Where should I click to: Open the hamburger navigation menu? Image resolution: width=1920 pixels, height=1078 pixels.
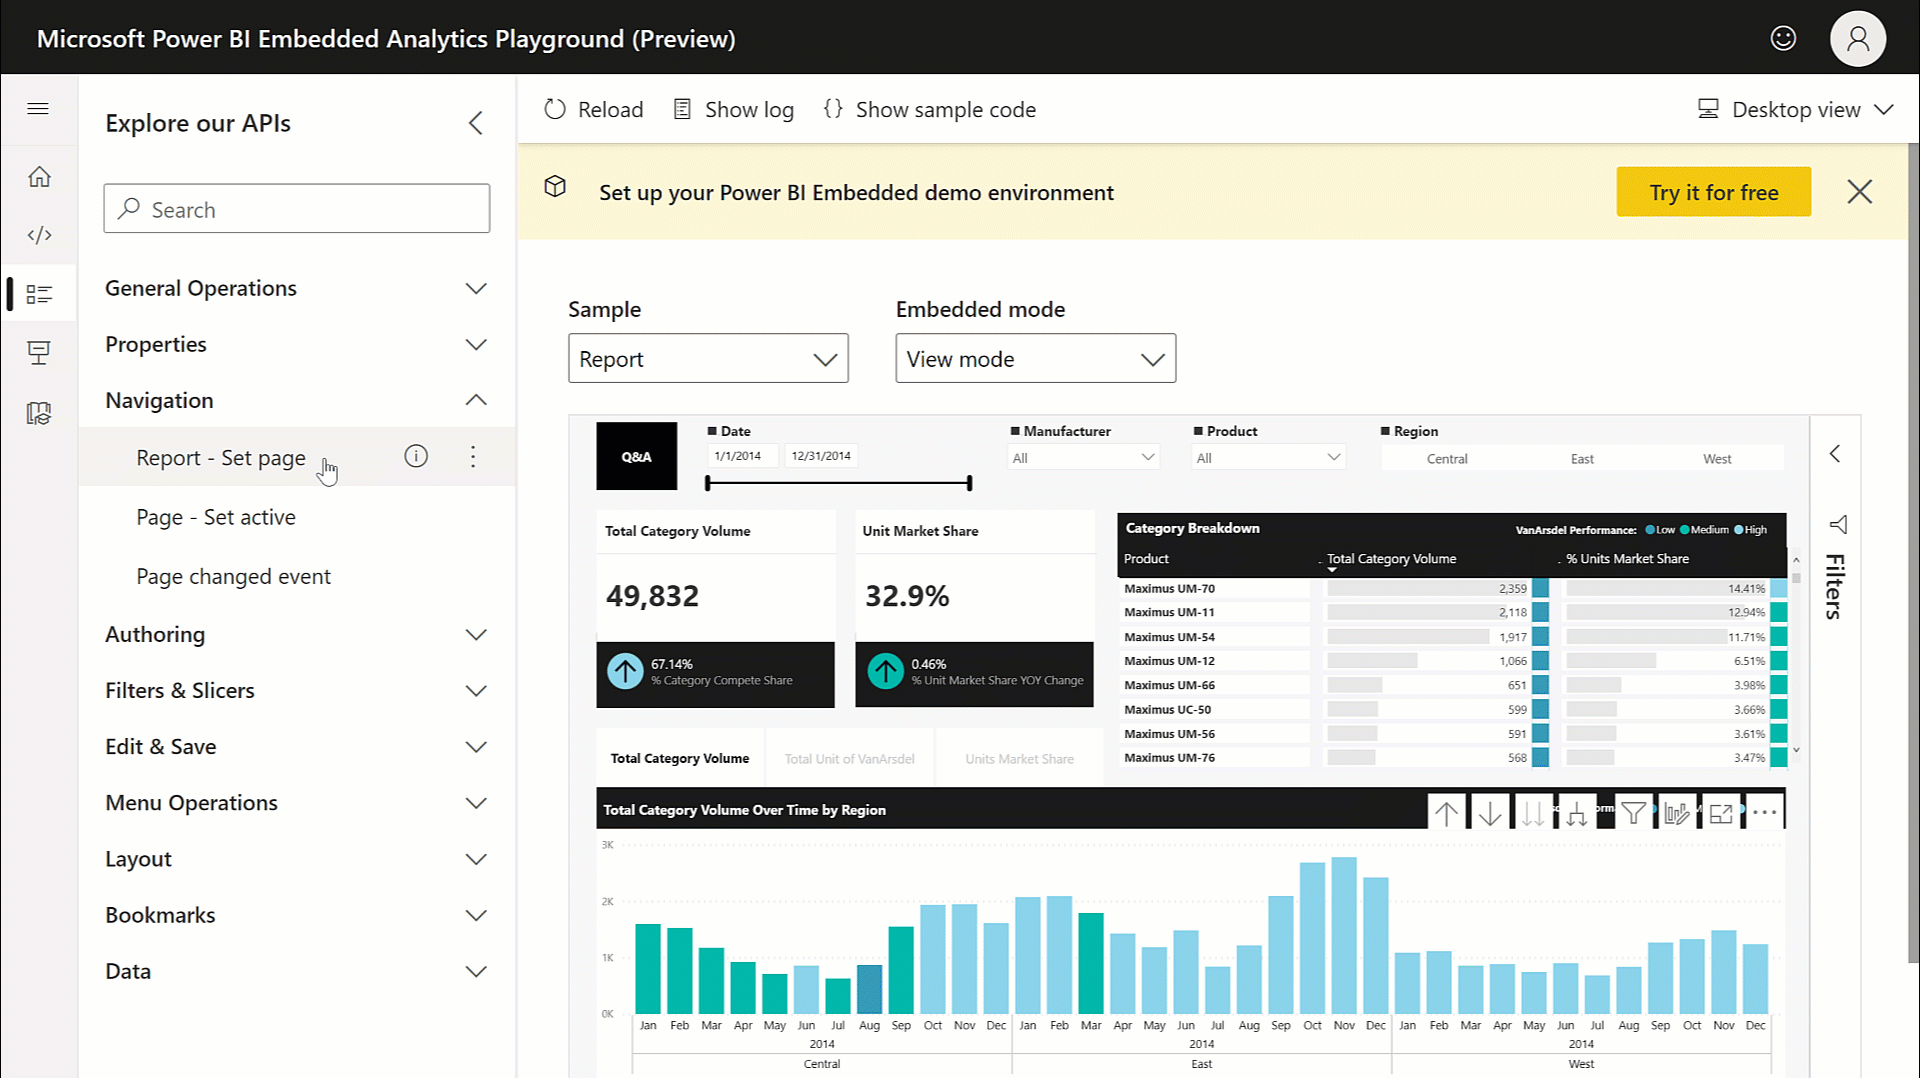click(x=39, y=109)
